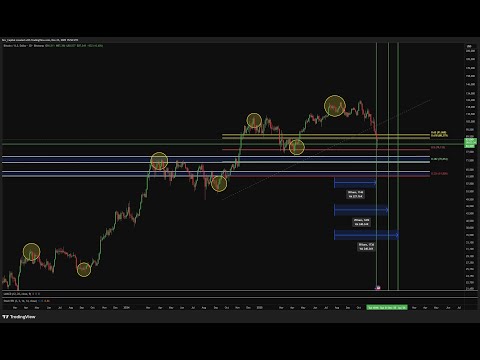Select the longest blue date-range measurement bar

[x=366, y=235]
